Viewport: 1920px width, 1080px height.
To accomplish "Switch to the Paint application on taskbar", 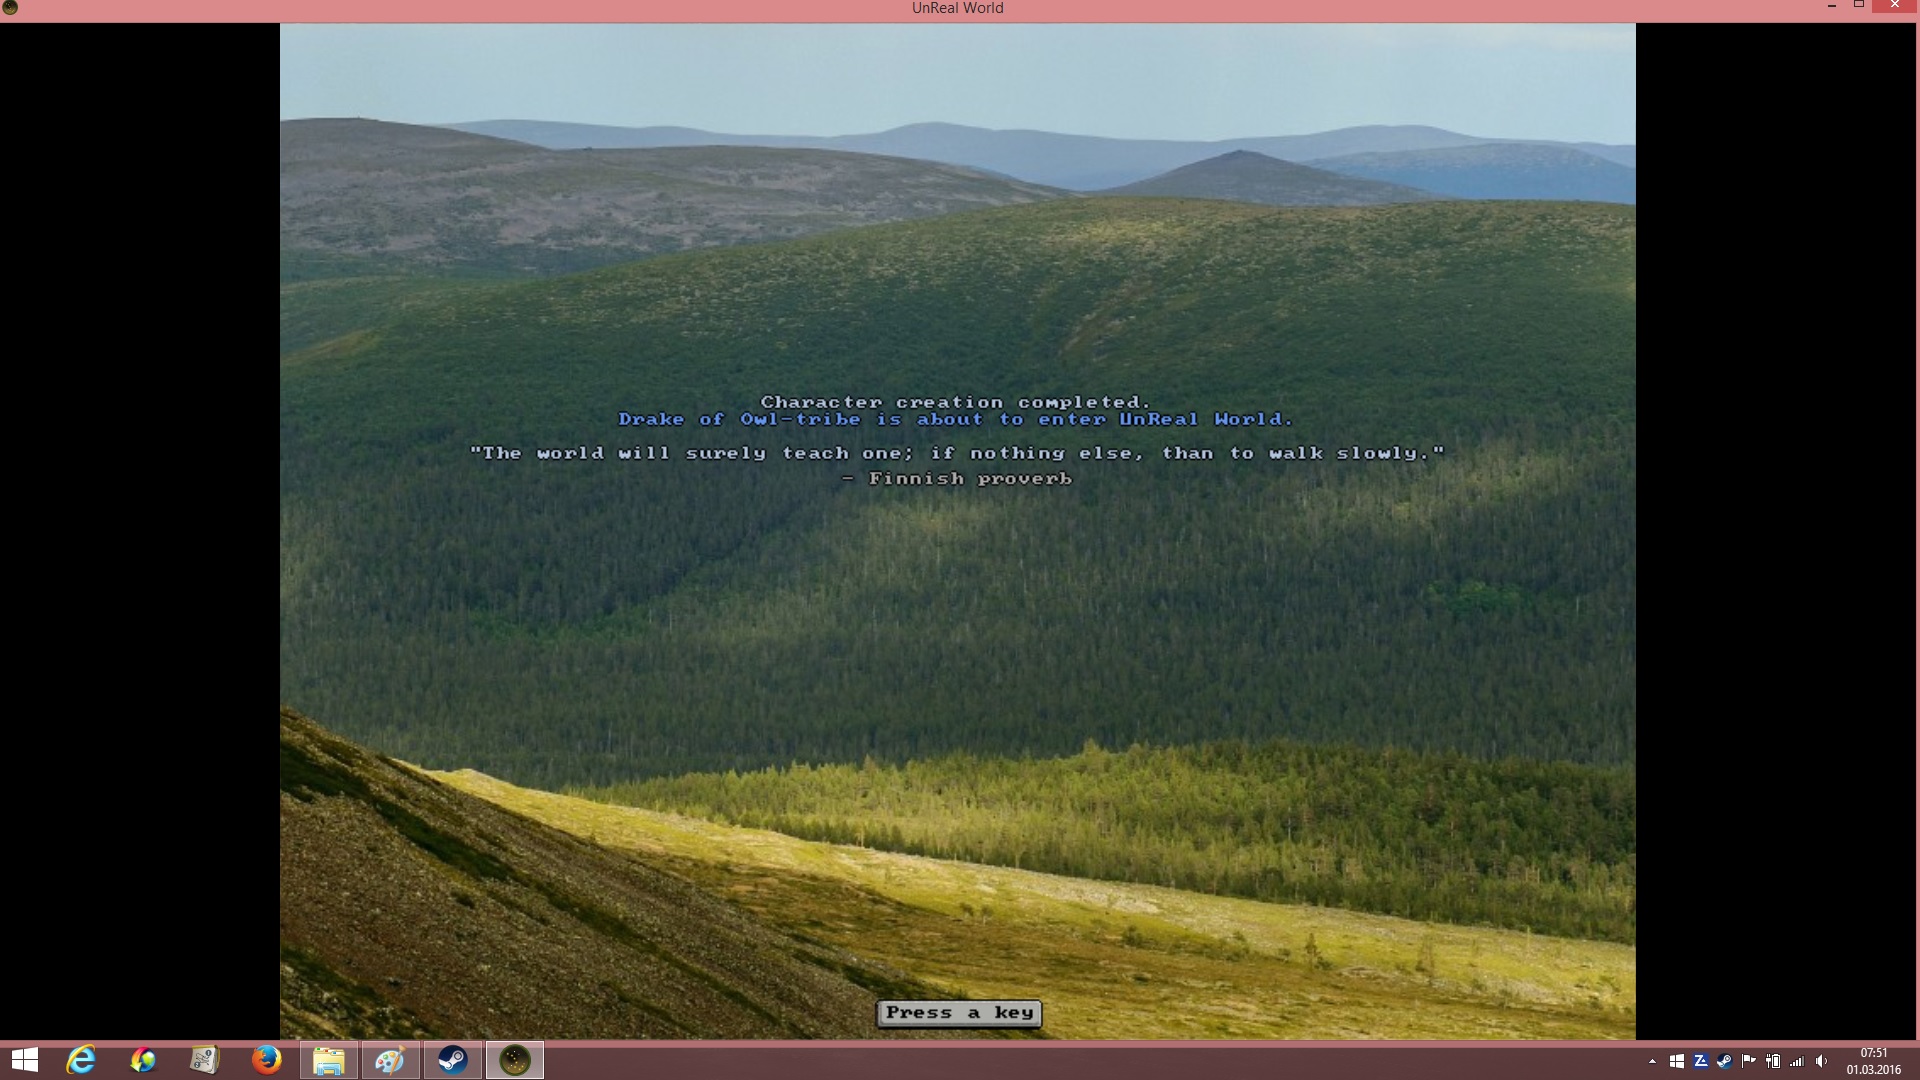I will coord(390,1060).
